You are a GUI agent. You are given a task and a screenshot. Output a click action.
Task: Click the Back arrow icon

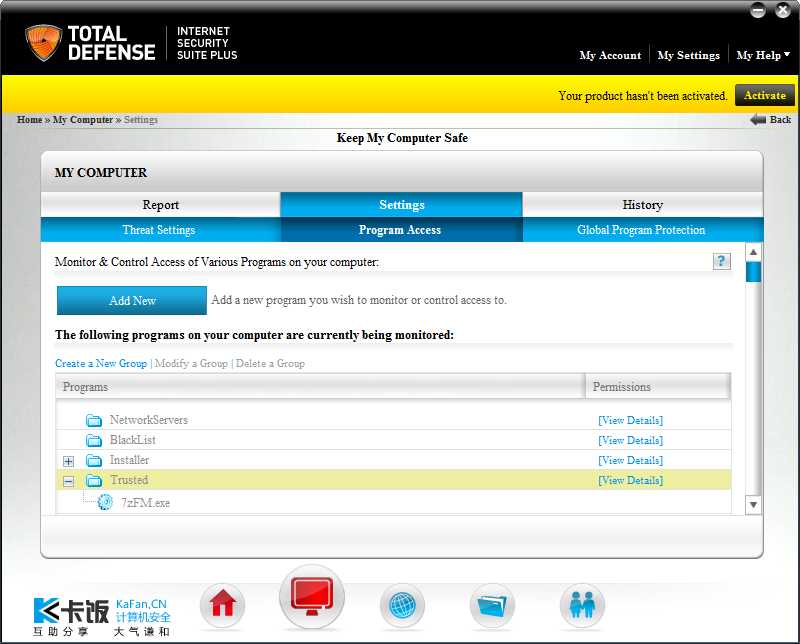pyautogui.click(x=758, y=119)
